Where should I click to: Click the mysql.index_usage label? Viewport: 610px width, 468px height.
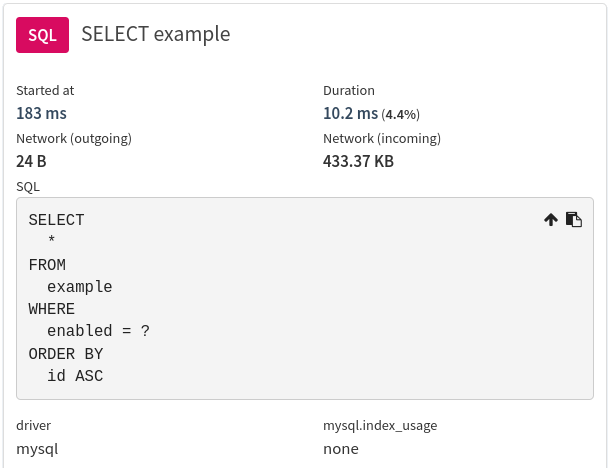[x=380, y=426]
